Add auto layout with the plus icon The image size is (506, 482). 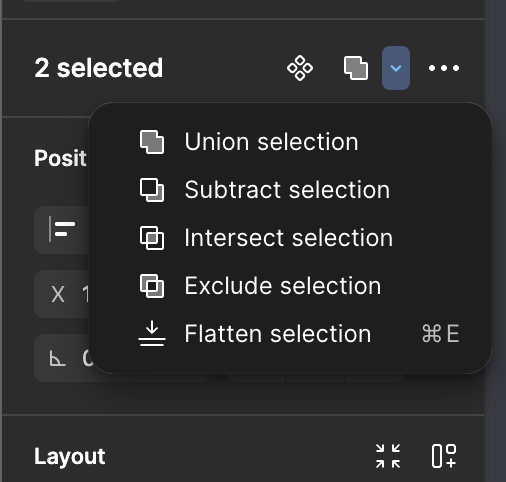[x=444, y=456]
